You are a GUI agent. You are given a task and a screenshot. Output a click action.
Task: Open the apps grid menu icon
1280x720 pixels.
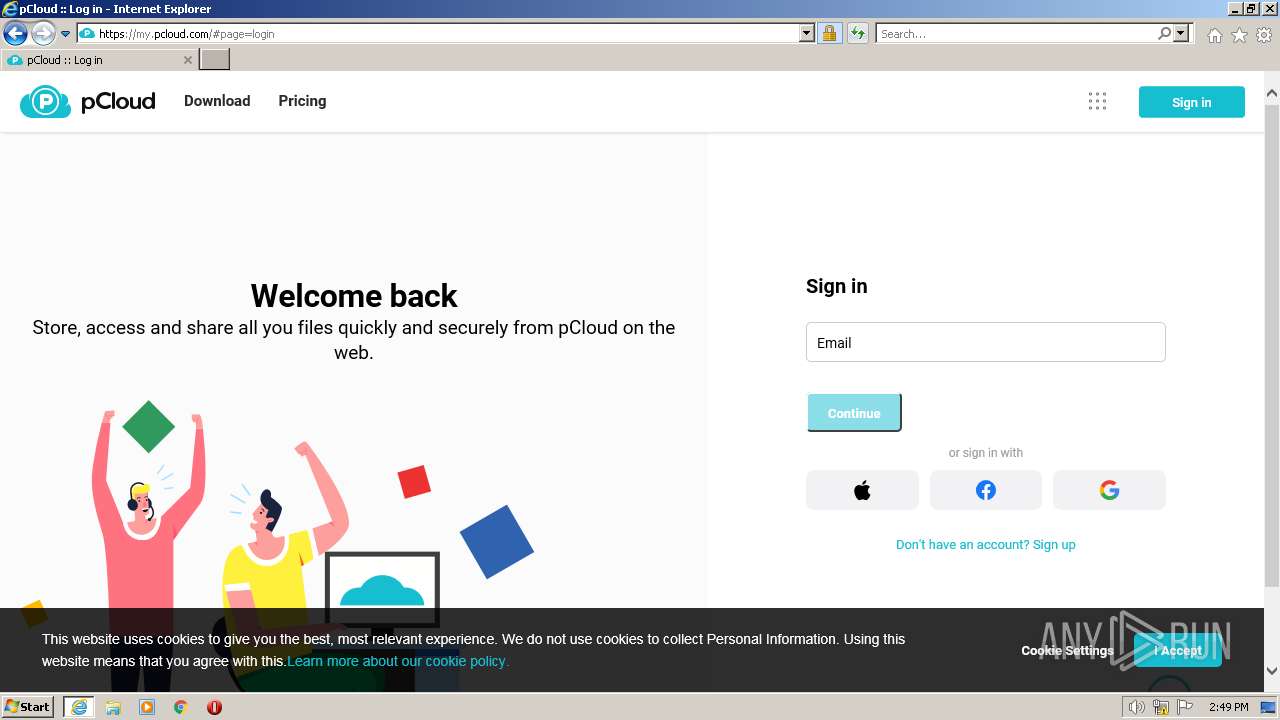[x=1097, y=101]
